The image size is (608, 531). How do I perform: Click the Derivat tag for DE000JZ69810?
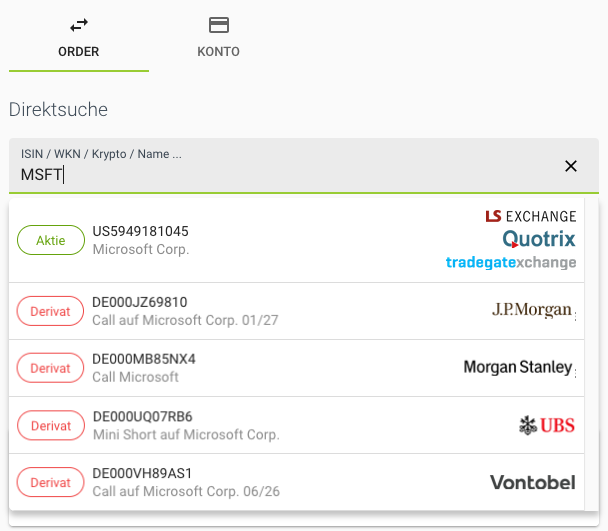coord(51,311)
